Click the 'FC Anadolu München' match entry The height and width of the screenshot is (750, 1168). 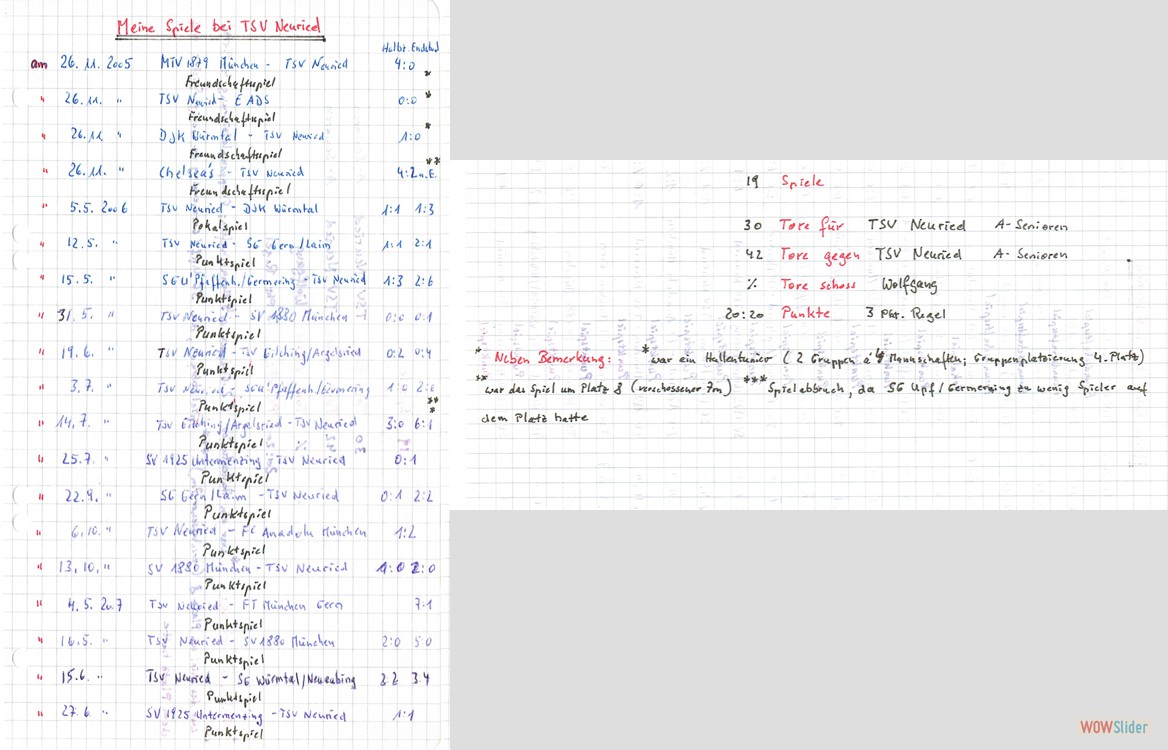coord(256,532)
